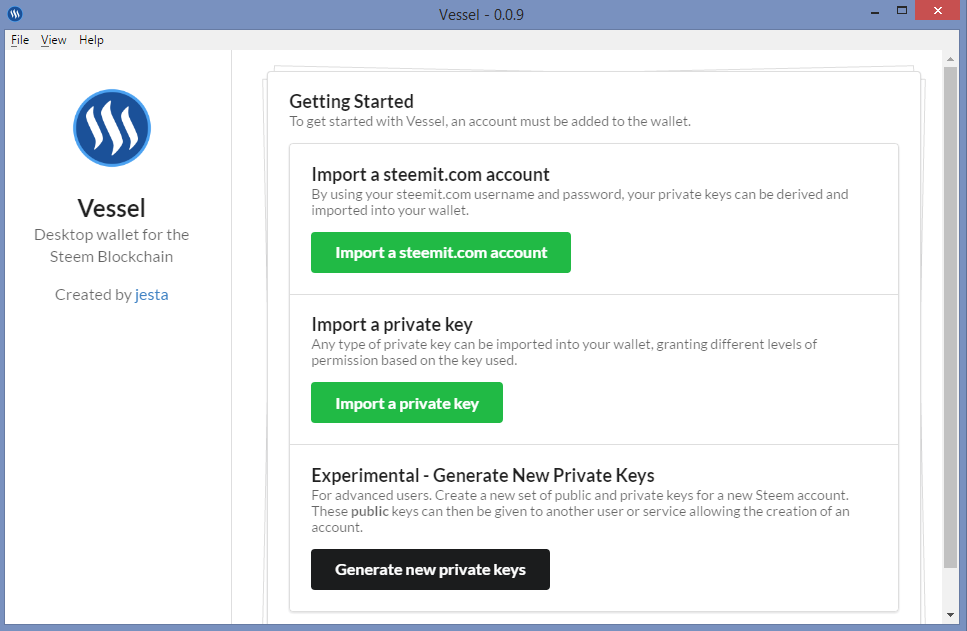Click 'Desktop wallet for the Steem Blockchain' text
967x631 pixels.
click(112, 245)
